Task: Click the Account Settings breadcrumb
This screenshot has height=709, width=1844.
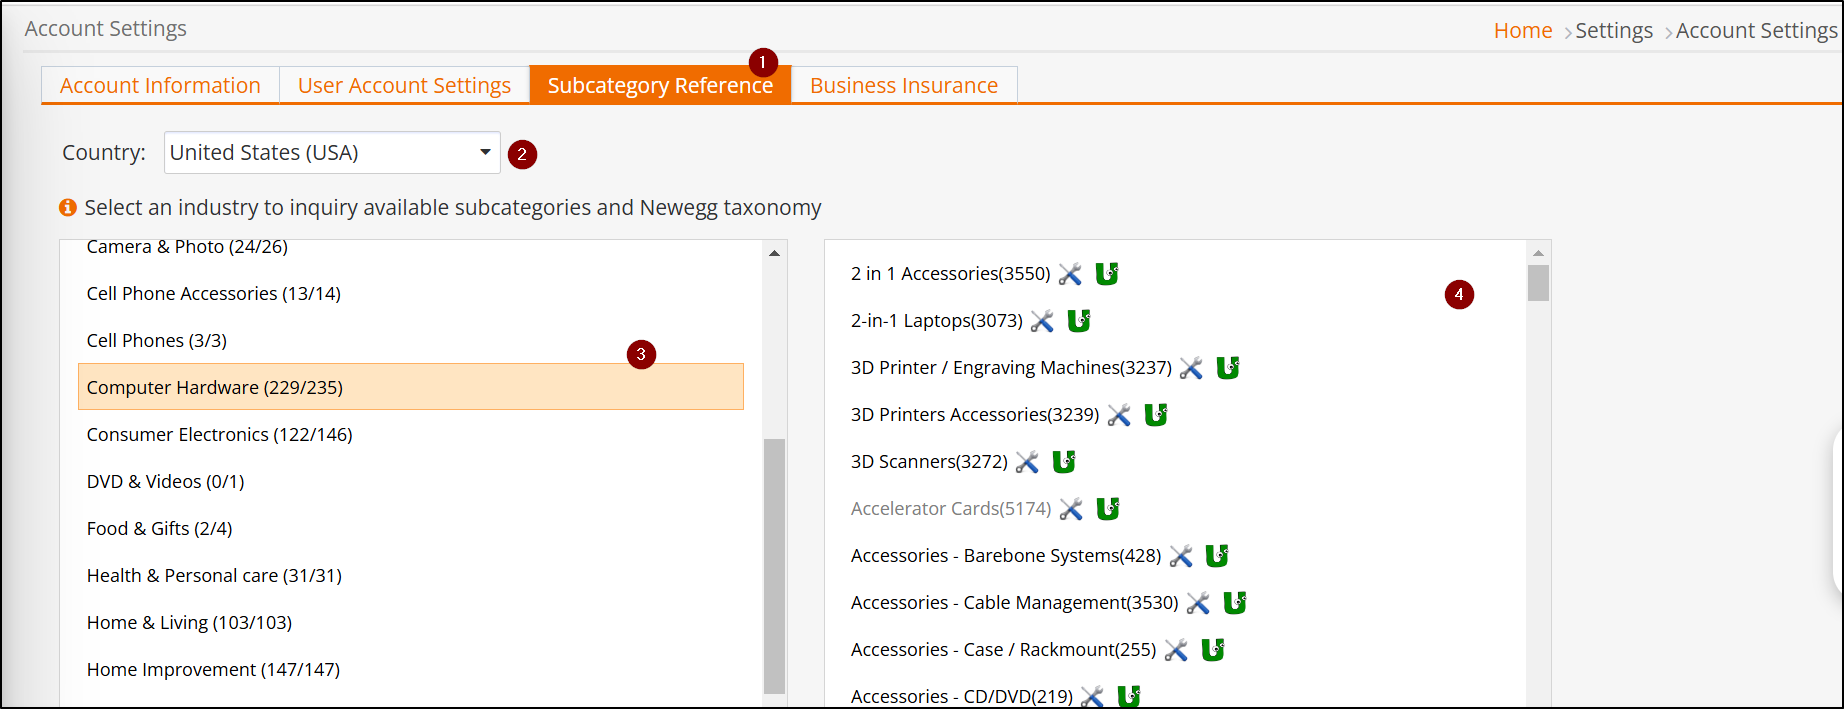Action: pos(1757,30)
